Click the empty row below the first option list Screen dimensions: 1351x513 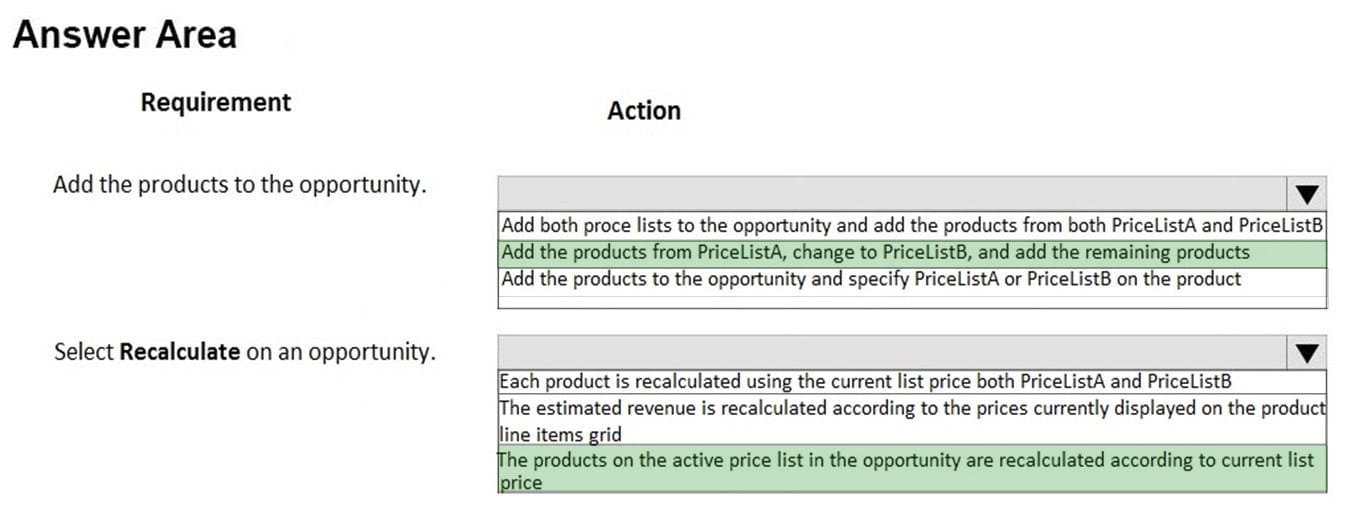pos(911,301)
